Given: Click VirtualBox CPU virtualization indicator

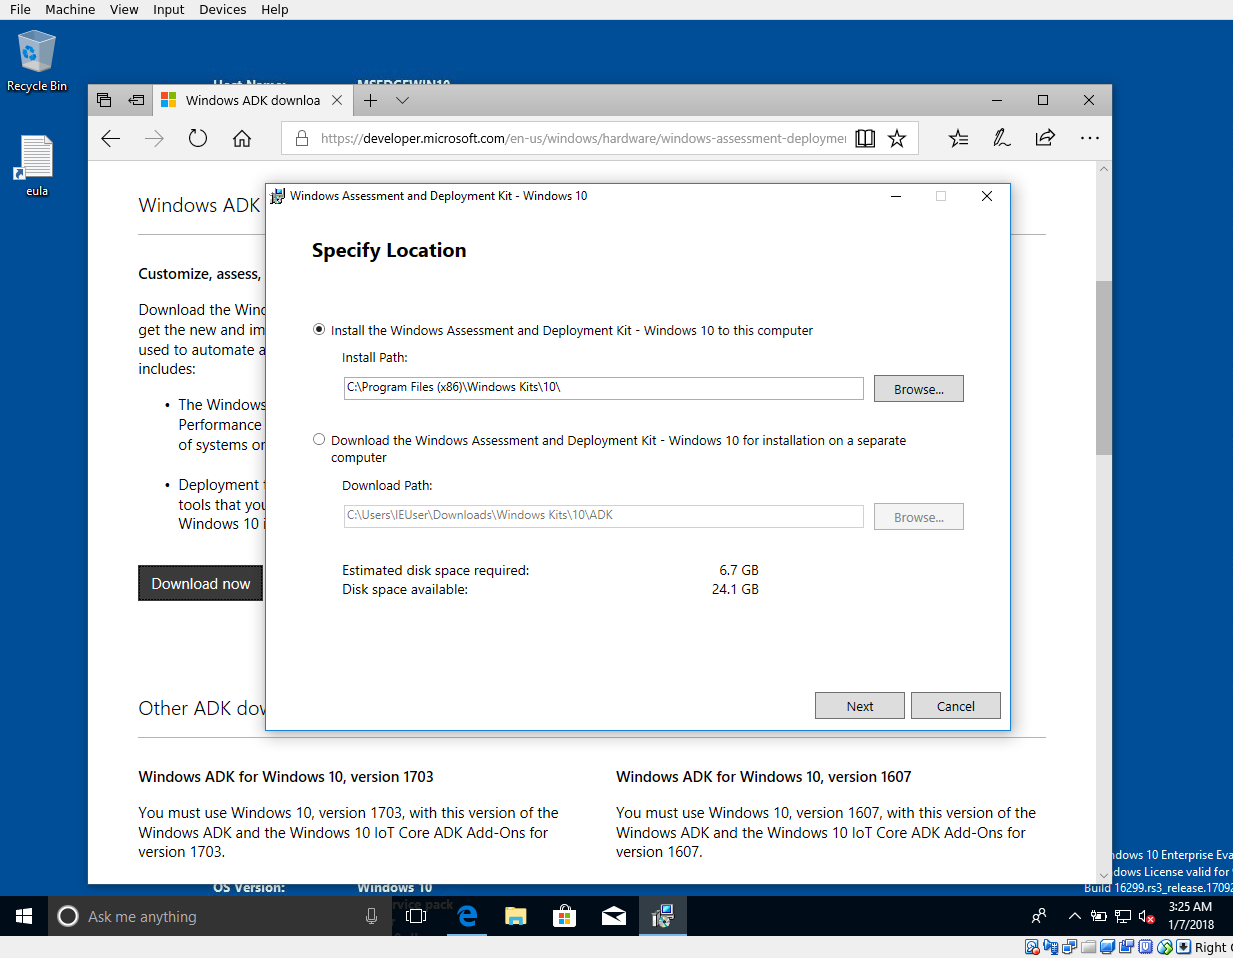Looking at the screenshot, I should (x=1145, y=947).
